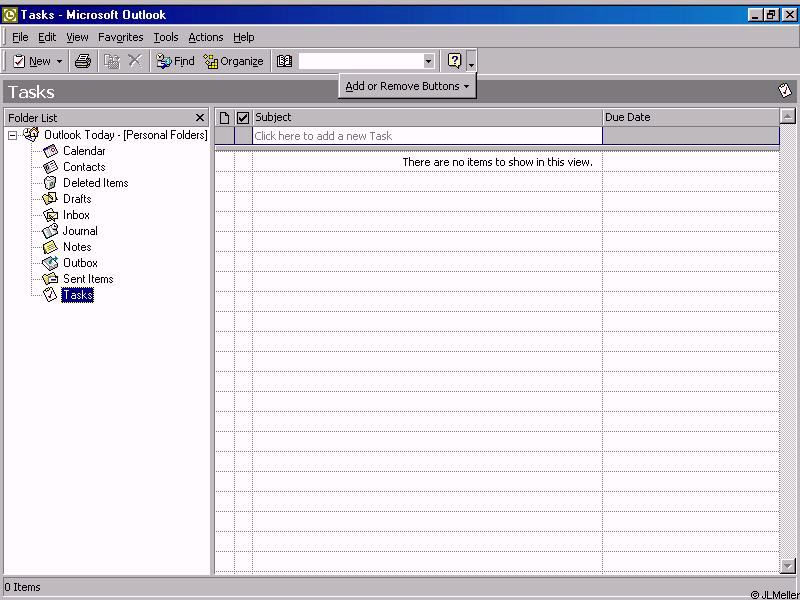The image size is (800, 600).
Task: Click the Calendar folder icon
Action: point(51,151)
